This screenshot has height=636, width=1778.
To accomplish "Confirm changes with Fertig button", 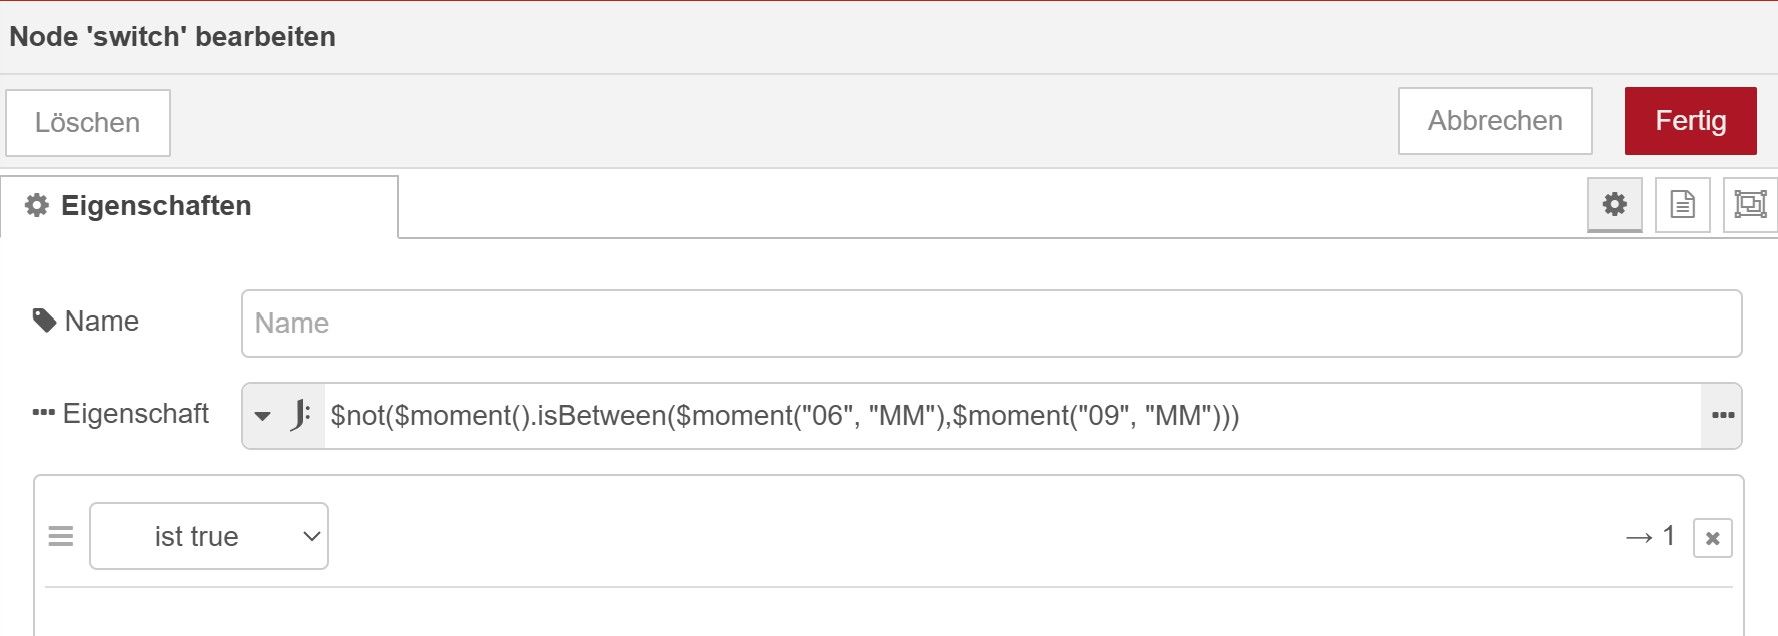I will [x=1690, y=121].
